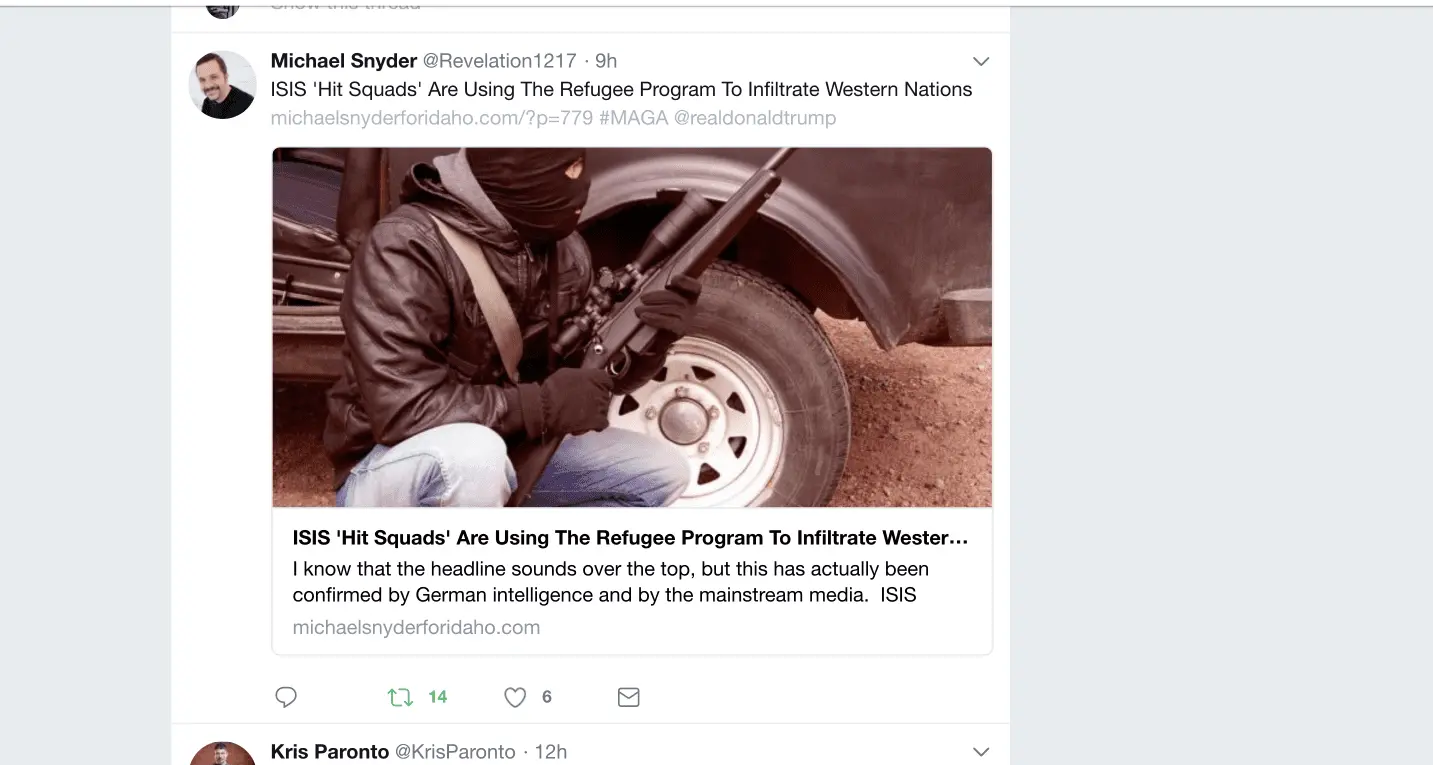Send tweet via Direct Message envelope icon
The width and height of the screenshot is (1433, 765).
(x=628, y=697)
